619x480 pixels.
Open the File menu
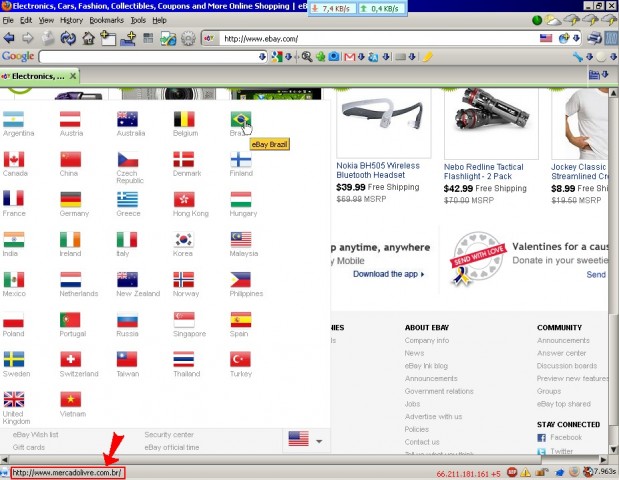(x=8, y=20)
